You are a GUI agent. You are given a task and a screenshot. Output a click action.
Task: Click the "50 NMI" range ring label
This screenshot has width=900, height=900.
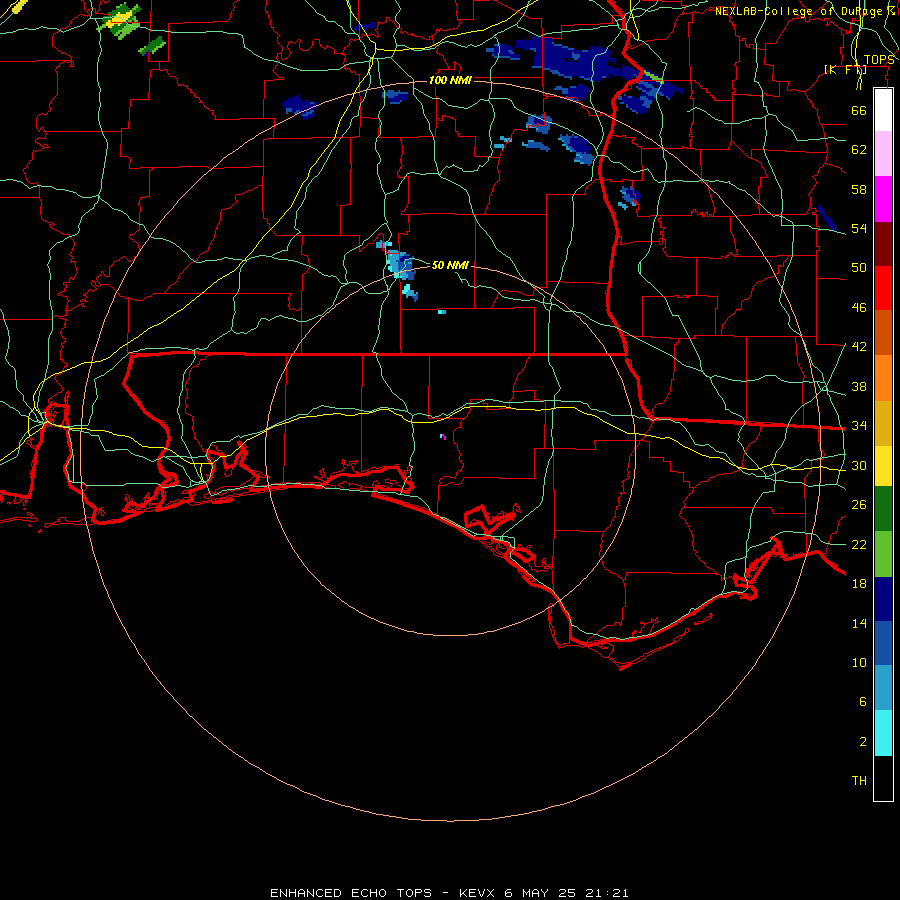[x=450, y=265]
